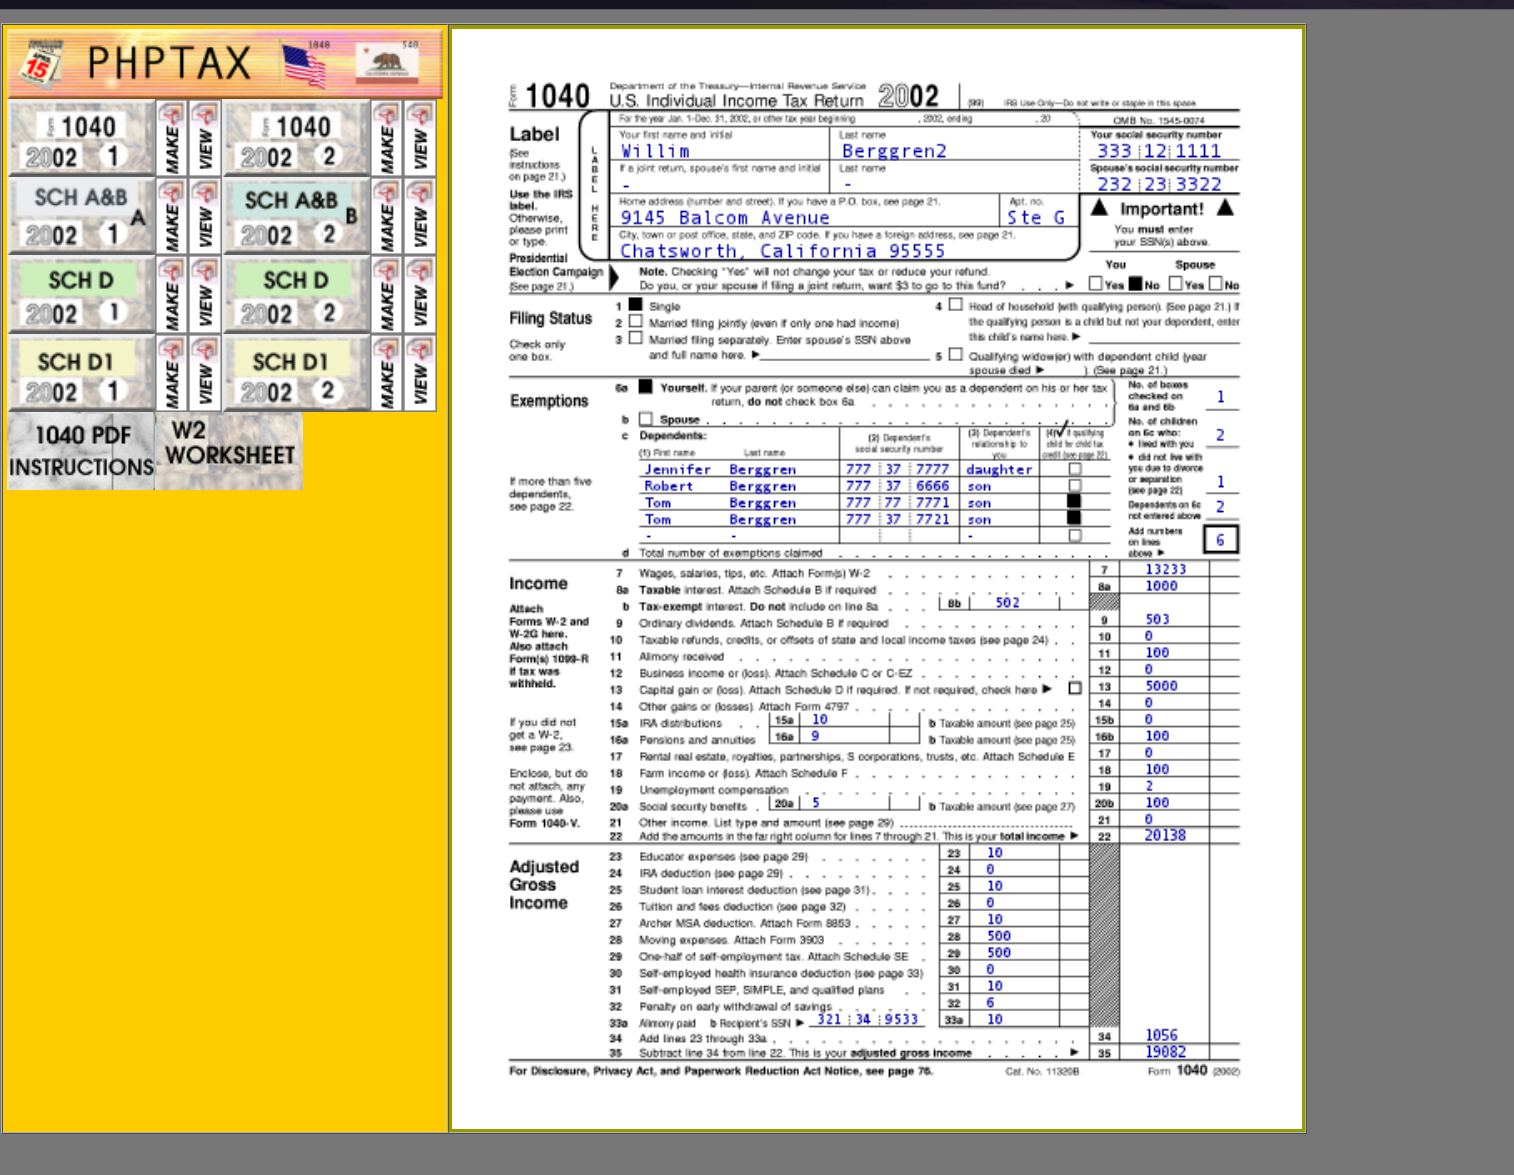Click VIEW icon for SCH D1 page 2
This screenshot has height=1175, width=1514.
tap(420, 373)
